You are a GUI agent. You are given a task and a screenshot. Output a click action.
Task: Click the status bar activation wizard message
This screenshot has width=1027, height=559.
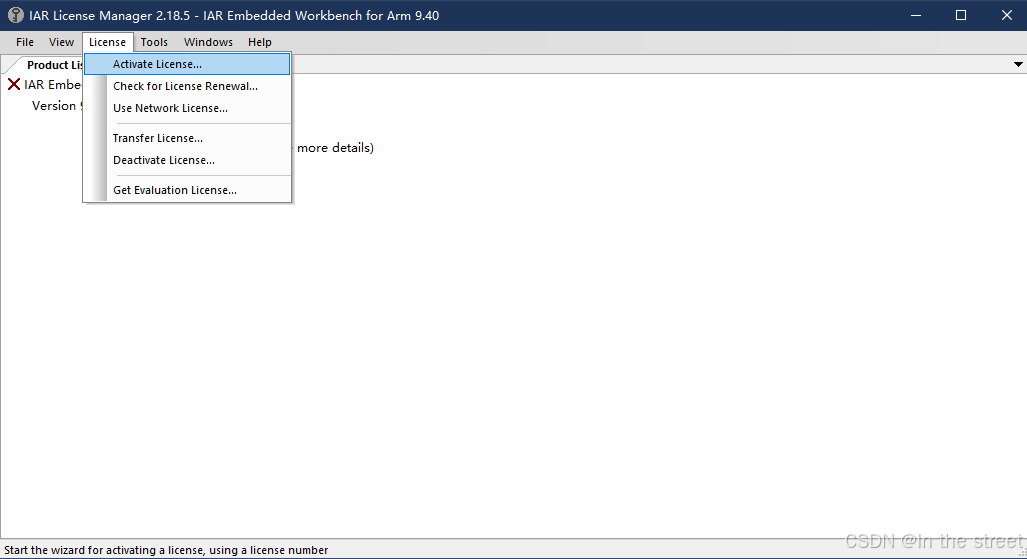pyautogui.click(x=166, y=550)
